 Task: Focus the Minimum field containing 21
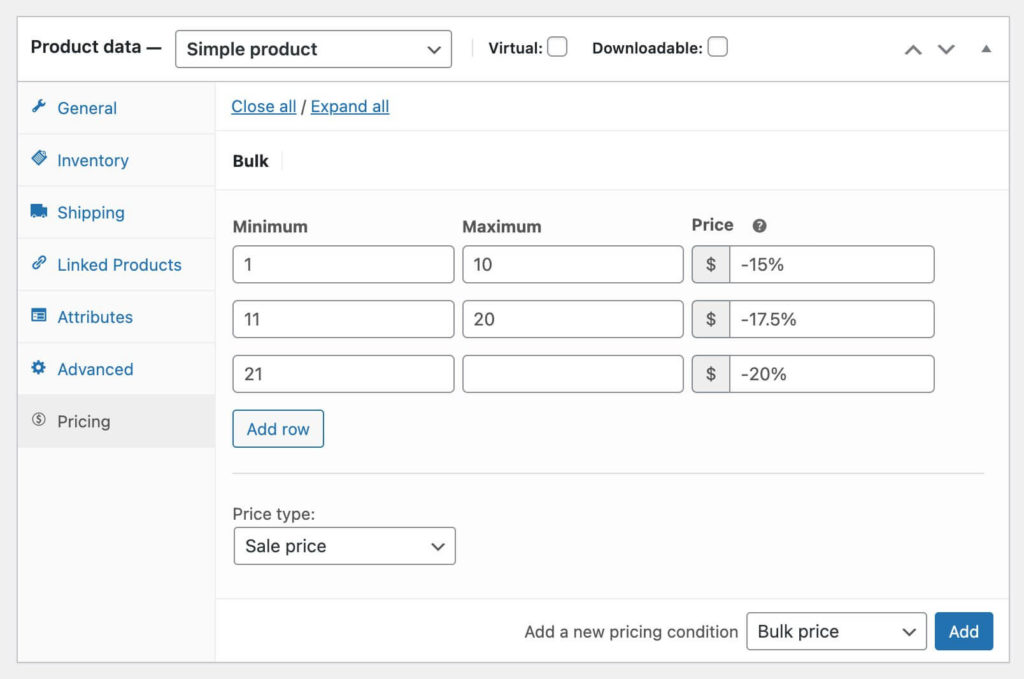[x=344, y=374]
